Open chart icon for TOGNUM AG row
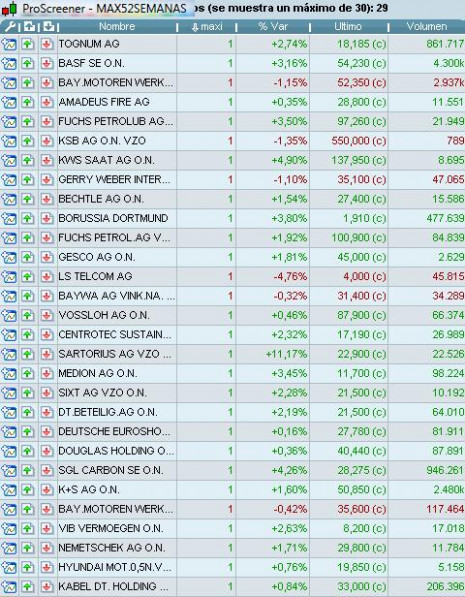The image size is (465, 597). pyautogui.click(x=9, y=44)
